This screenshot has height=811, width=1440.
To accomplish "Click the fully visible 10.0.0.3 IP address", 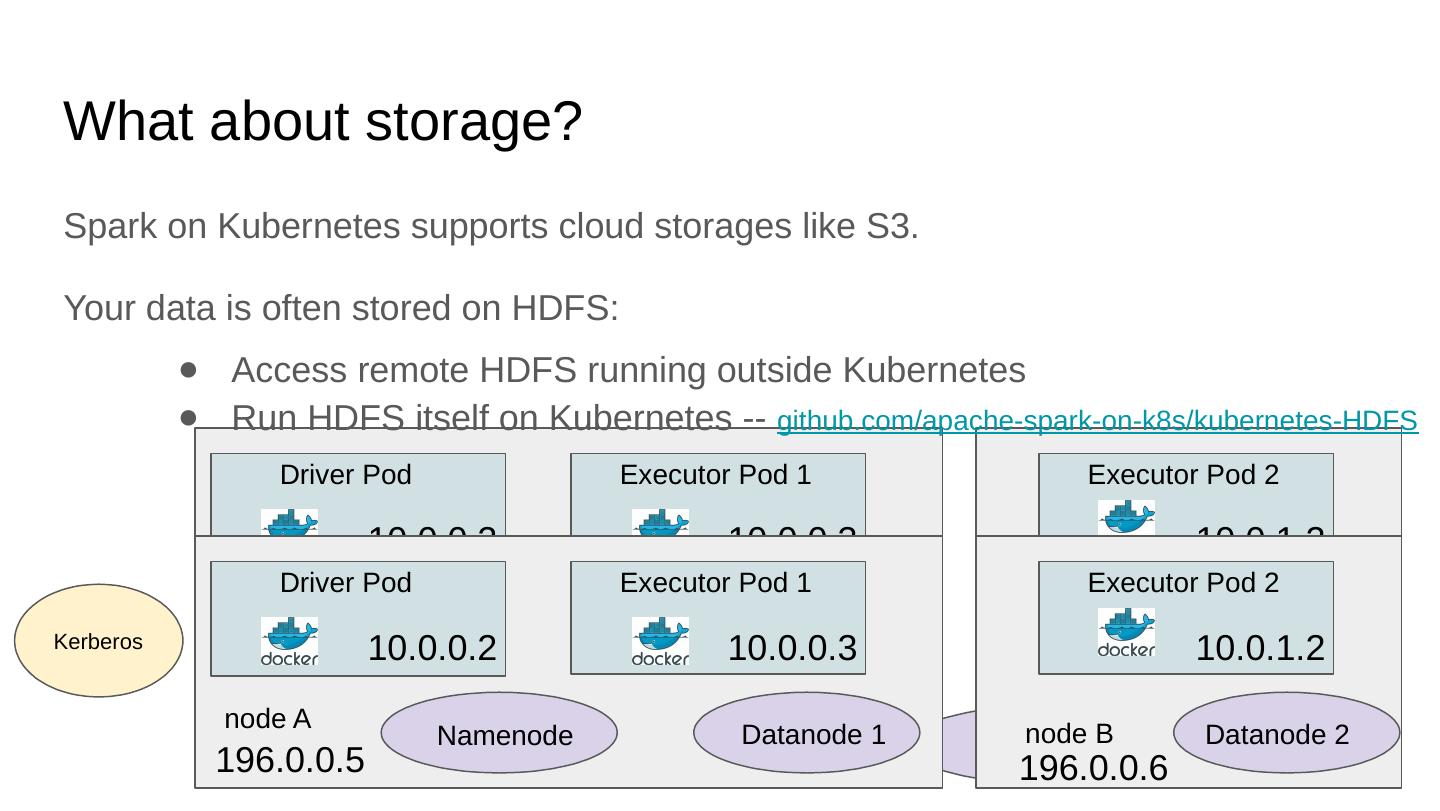I will coord(792,648).
